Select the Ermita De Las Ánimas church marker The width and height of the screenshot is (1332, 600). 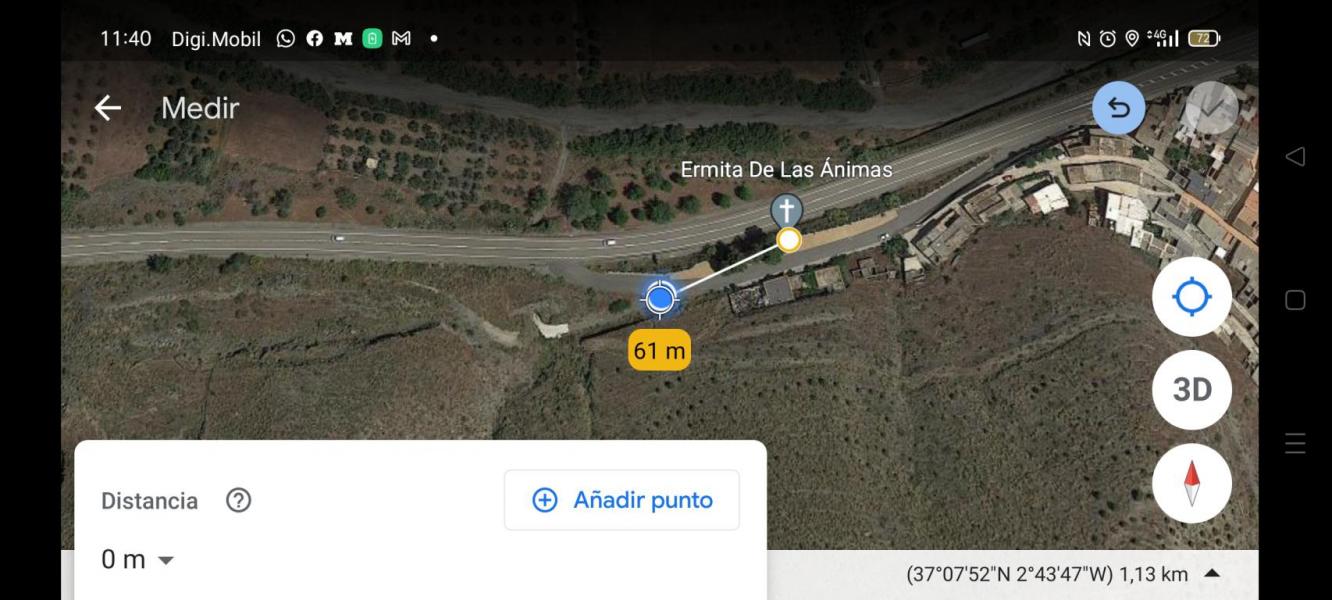click(787, 210)
